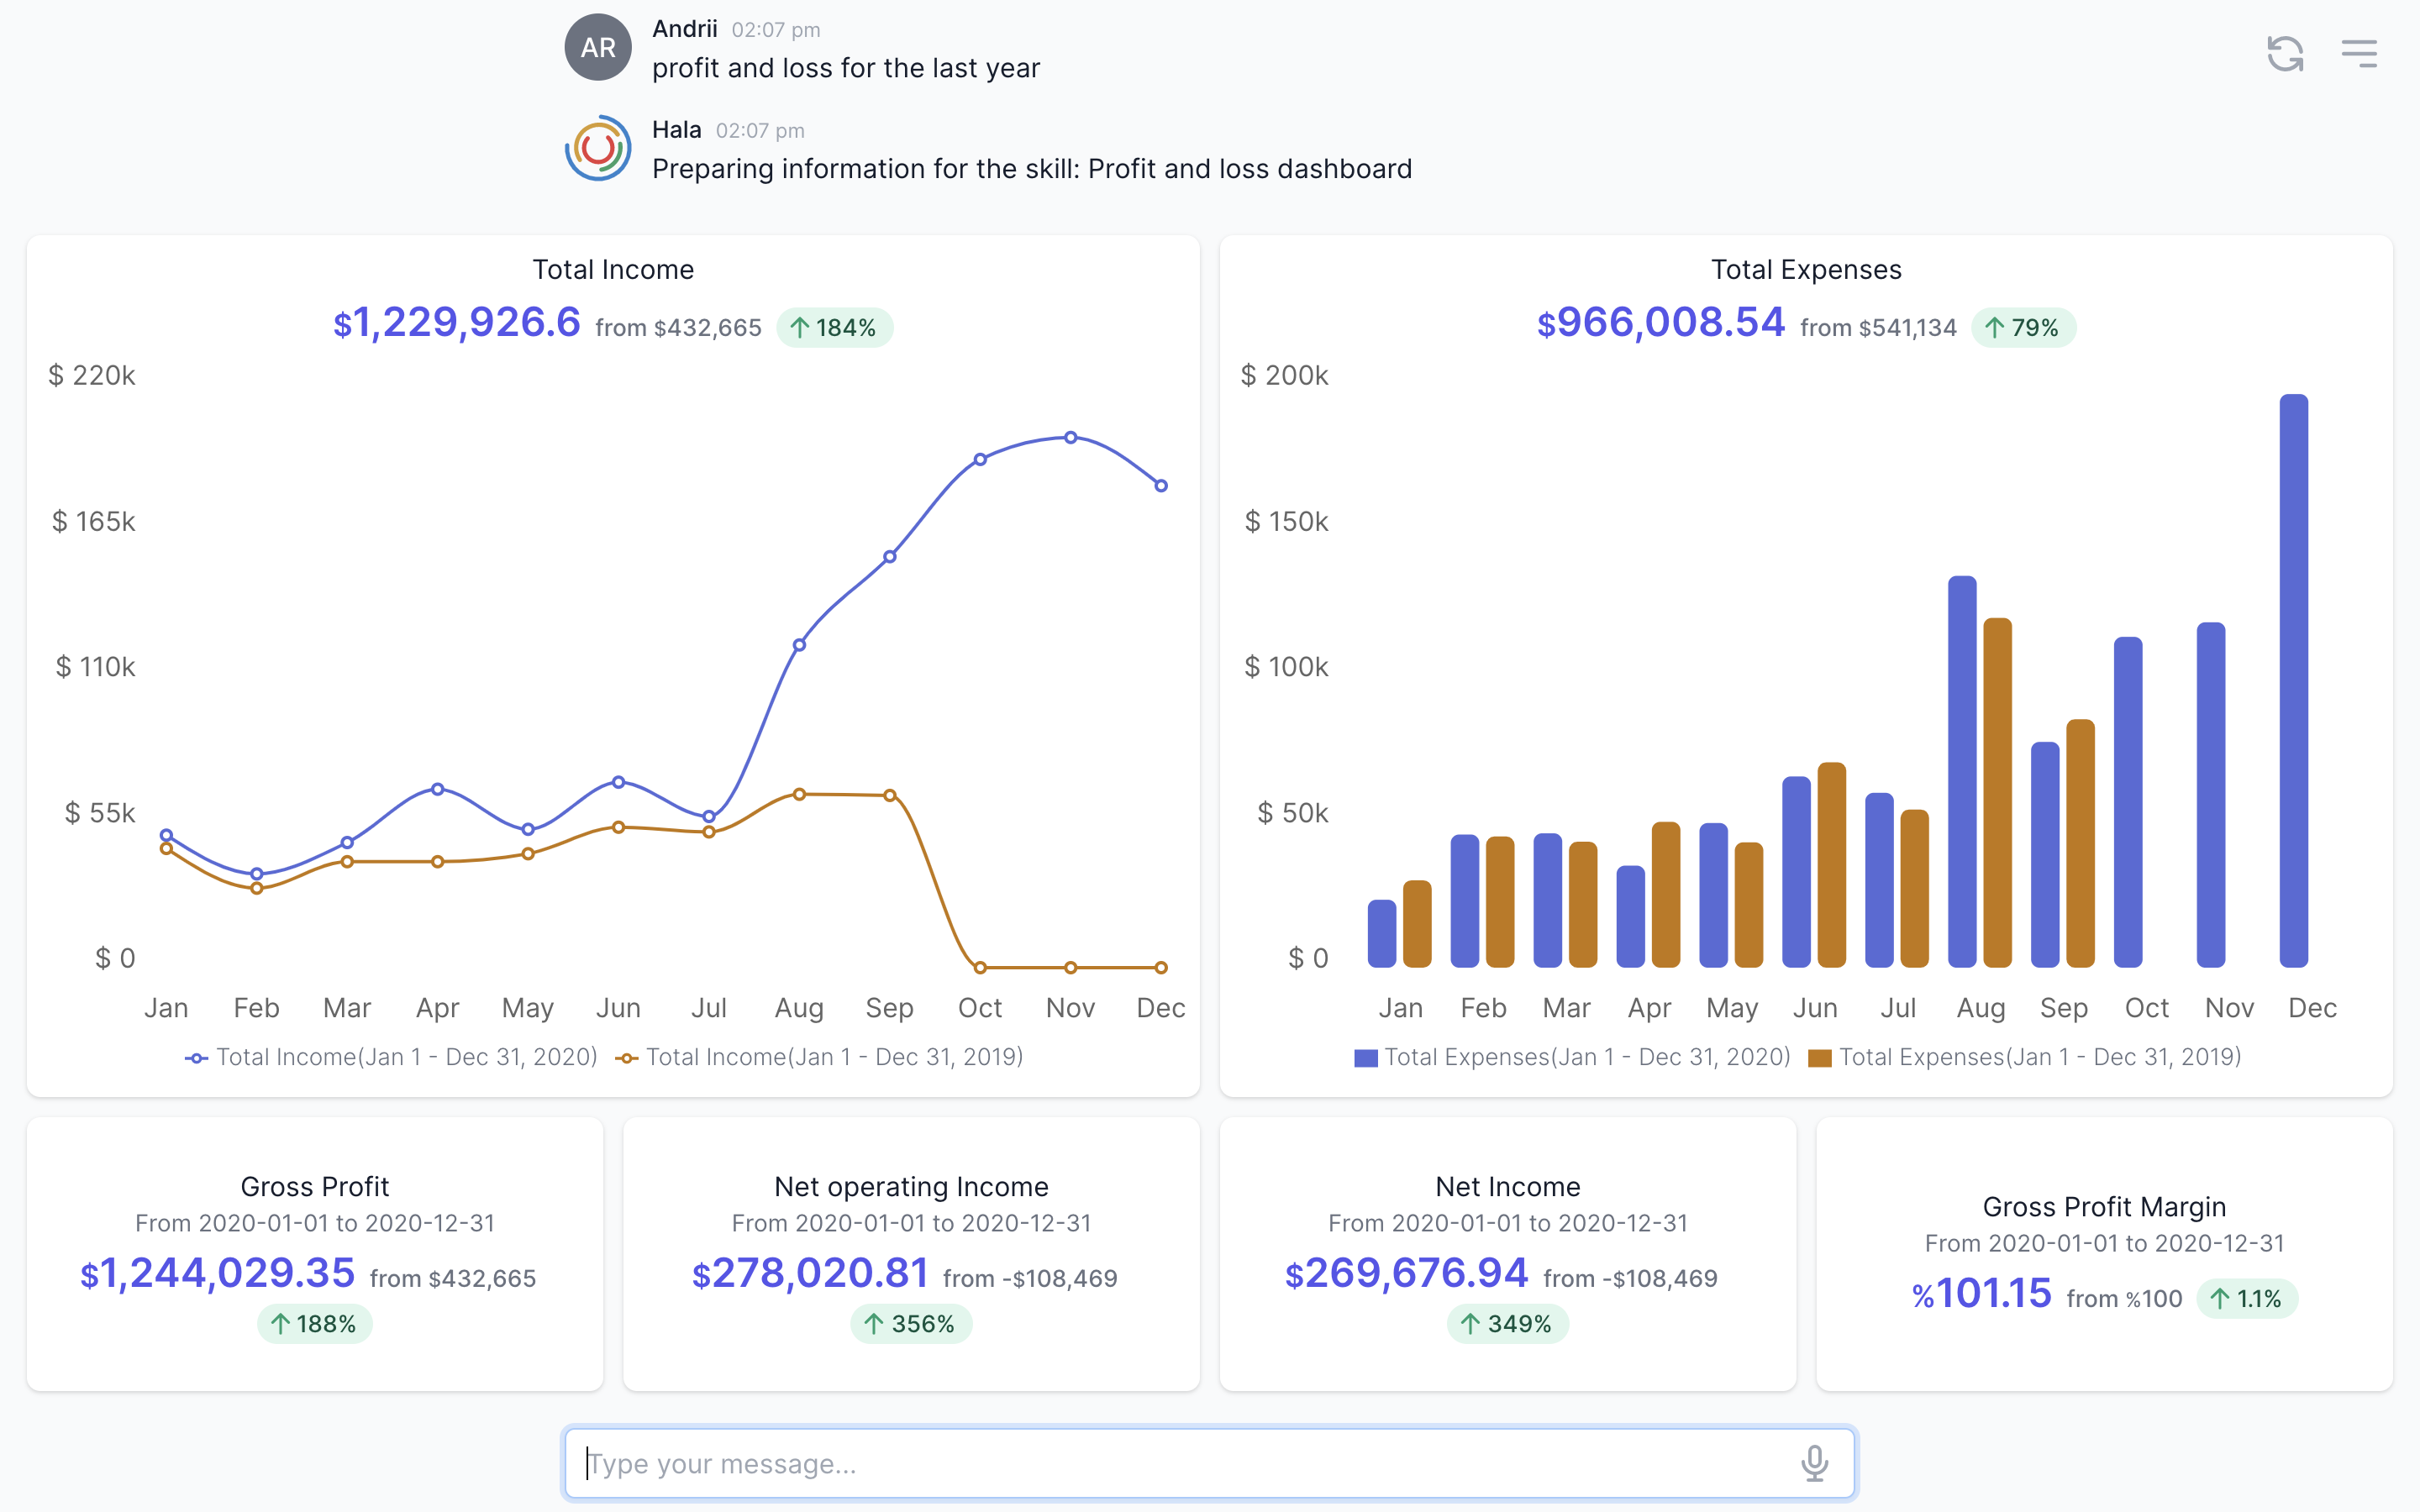Click the June 2019 brown expenses bar
Screen dimensions: 2420x1512
1832,865
